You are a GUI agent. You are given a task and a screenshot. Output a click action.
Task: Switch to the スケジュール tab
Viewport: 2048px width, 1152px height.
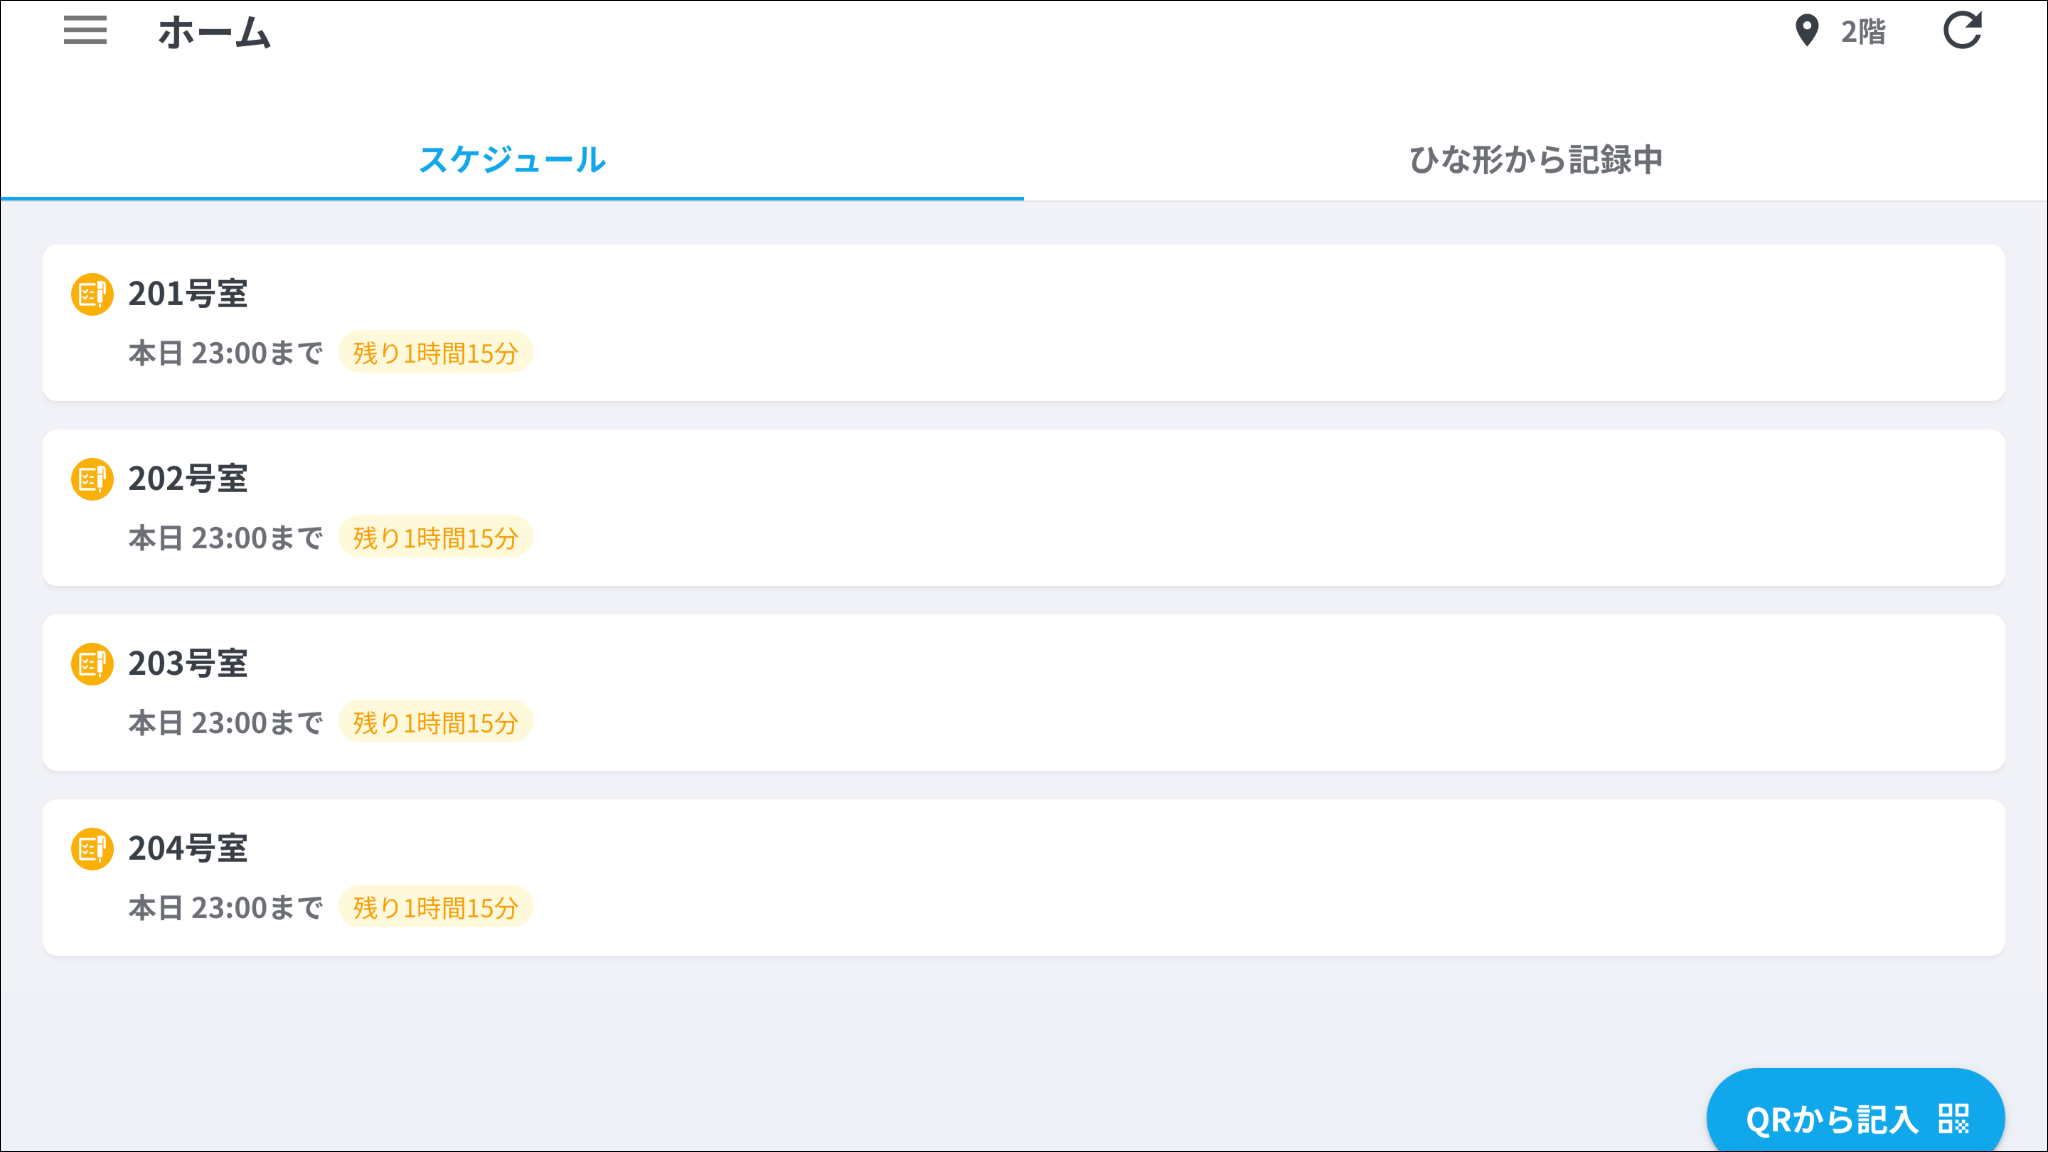pyautogui.click(x=512, y=159)
